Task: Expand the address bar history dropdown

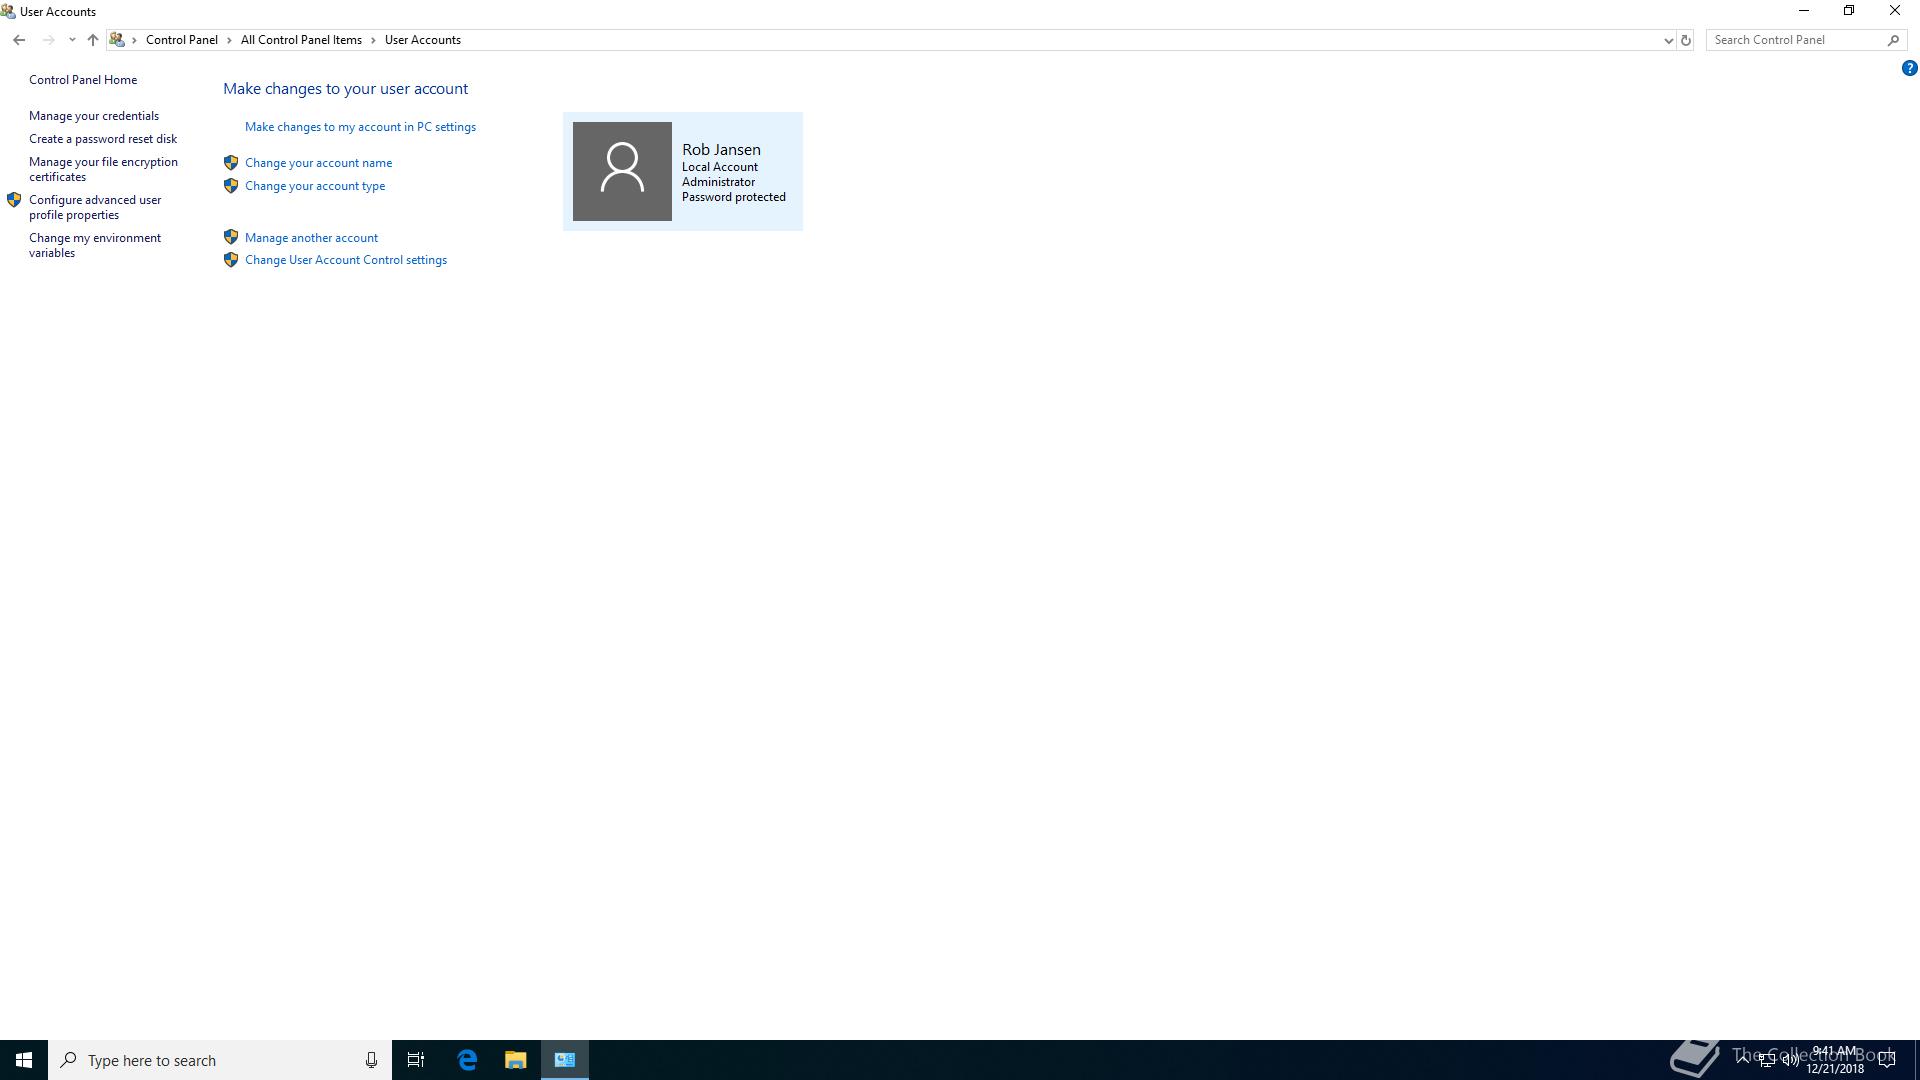Action: point(1667,40)
